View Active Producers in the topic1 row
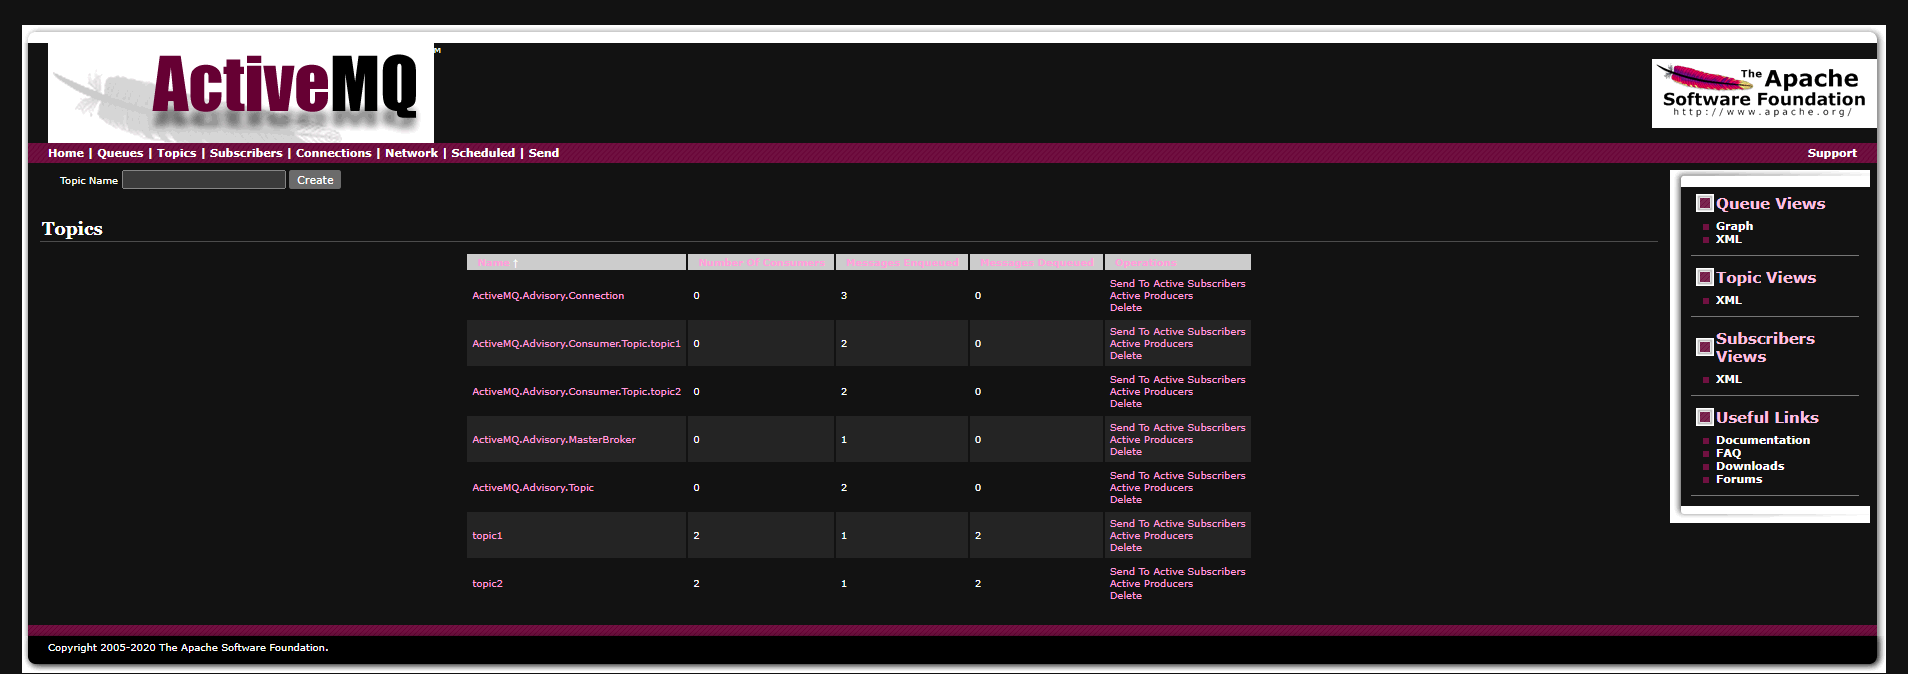Screen dimensions: 1908x674 [1151, 536]
